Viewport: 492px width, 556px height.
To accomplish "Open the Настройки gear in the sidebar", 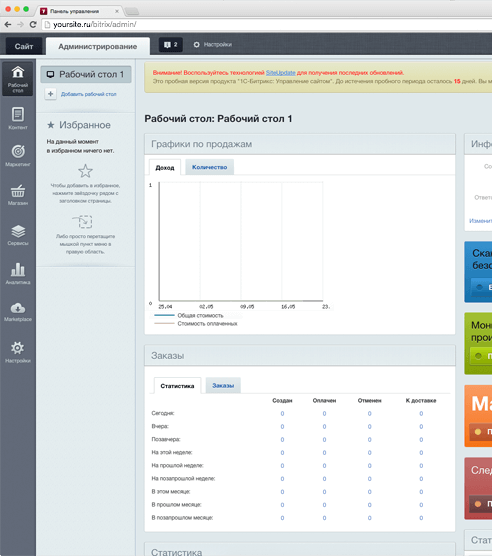I will 18,352.
